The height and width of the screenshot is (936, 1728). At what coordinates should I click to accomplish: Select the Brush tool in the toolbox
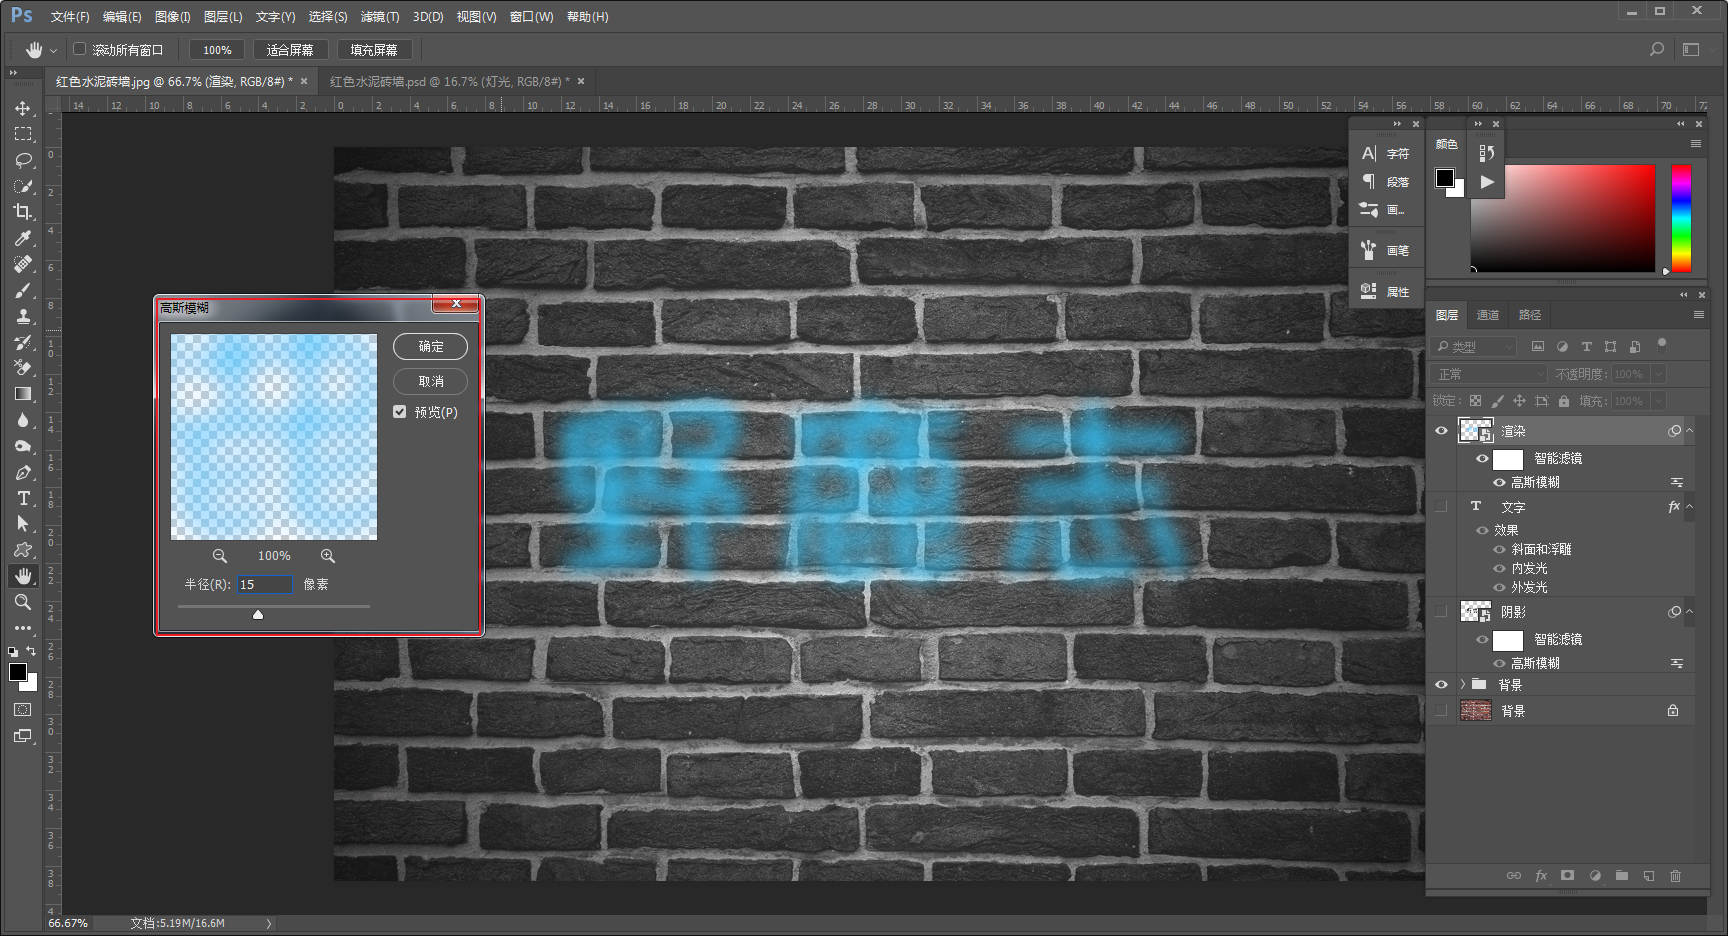(x=23, y=290)
